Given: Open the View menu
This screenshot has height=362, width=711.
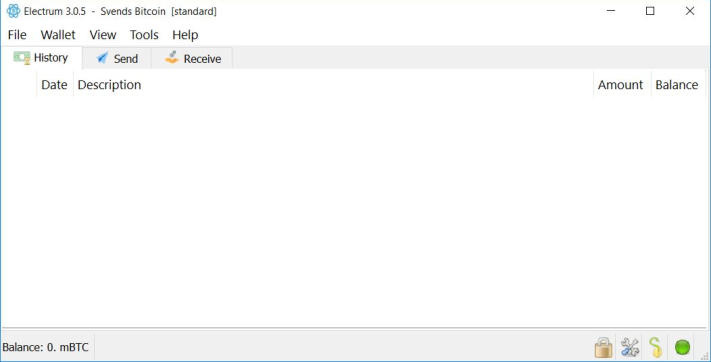Looking at the screenshot, I should [102, 35].
